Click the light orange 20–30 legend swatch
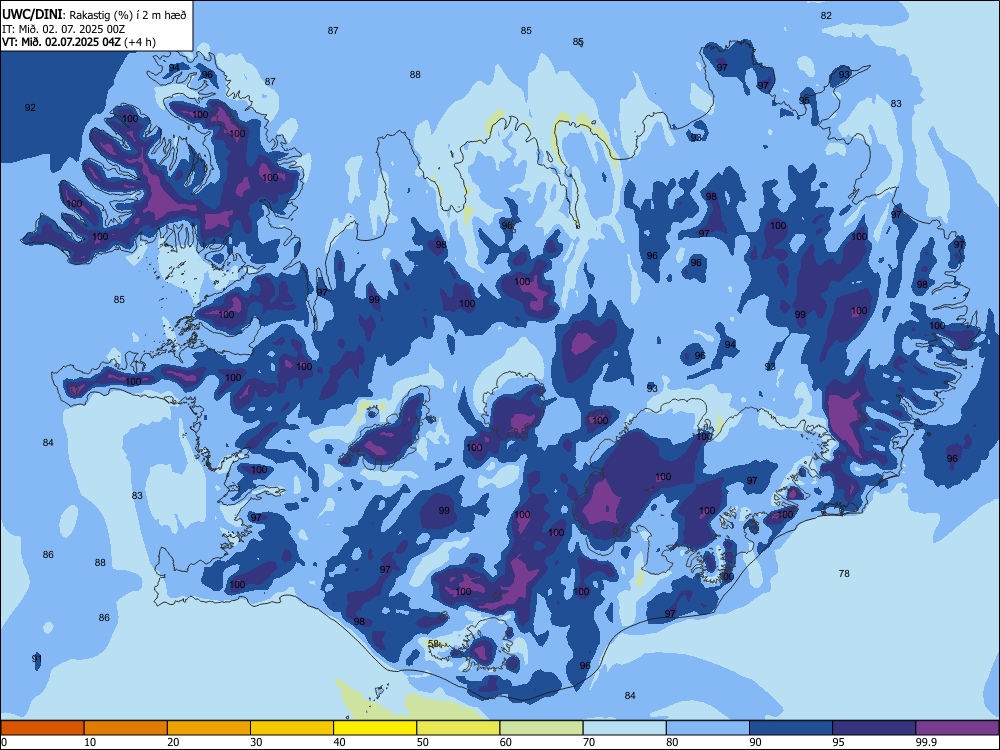 [x=209, y=728]
